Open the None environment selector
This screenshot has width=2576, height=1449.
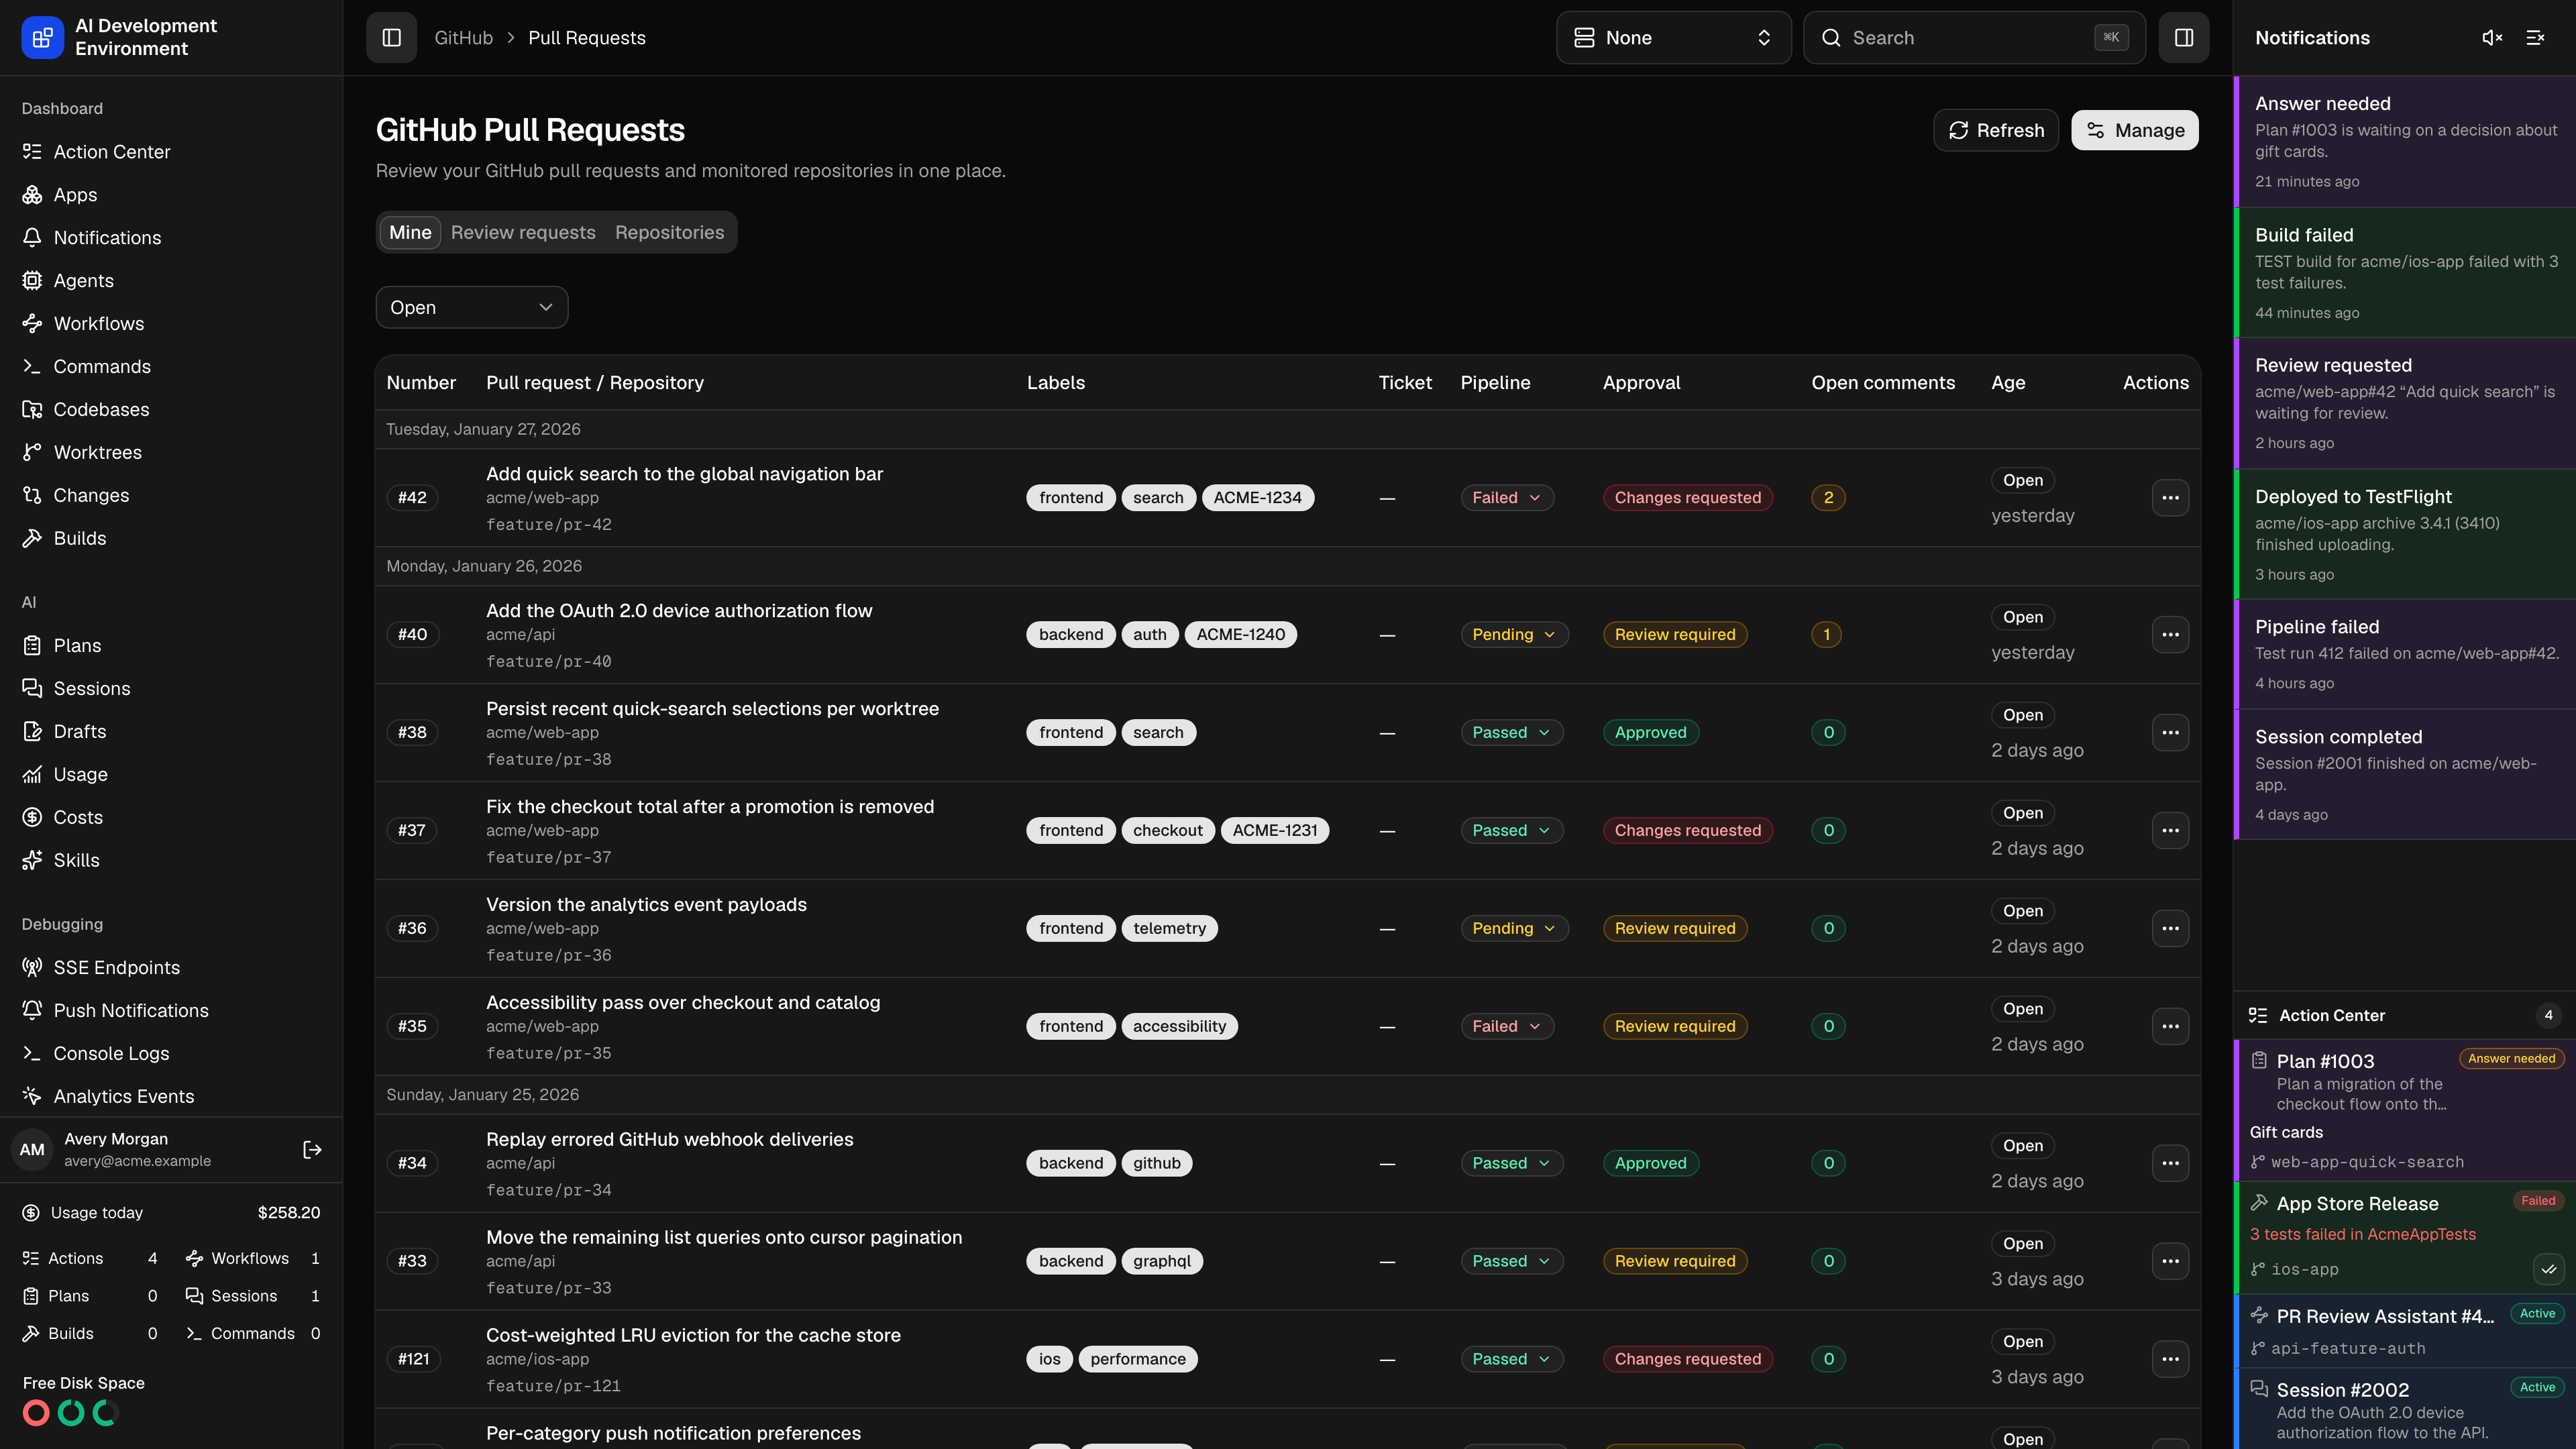pos(1673,38)
